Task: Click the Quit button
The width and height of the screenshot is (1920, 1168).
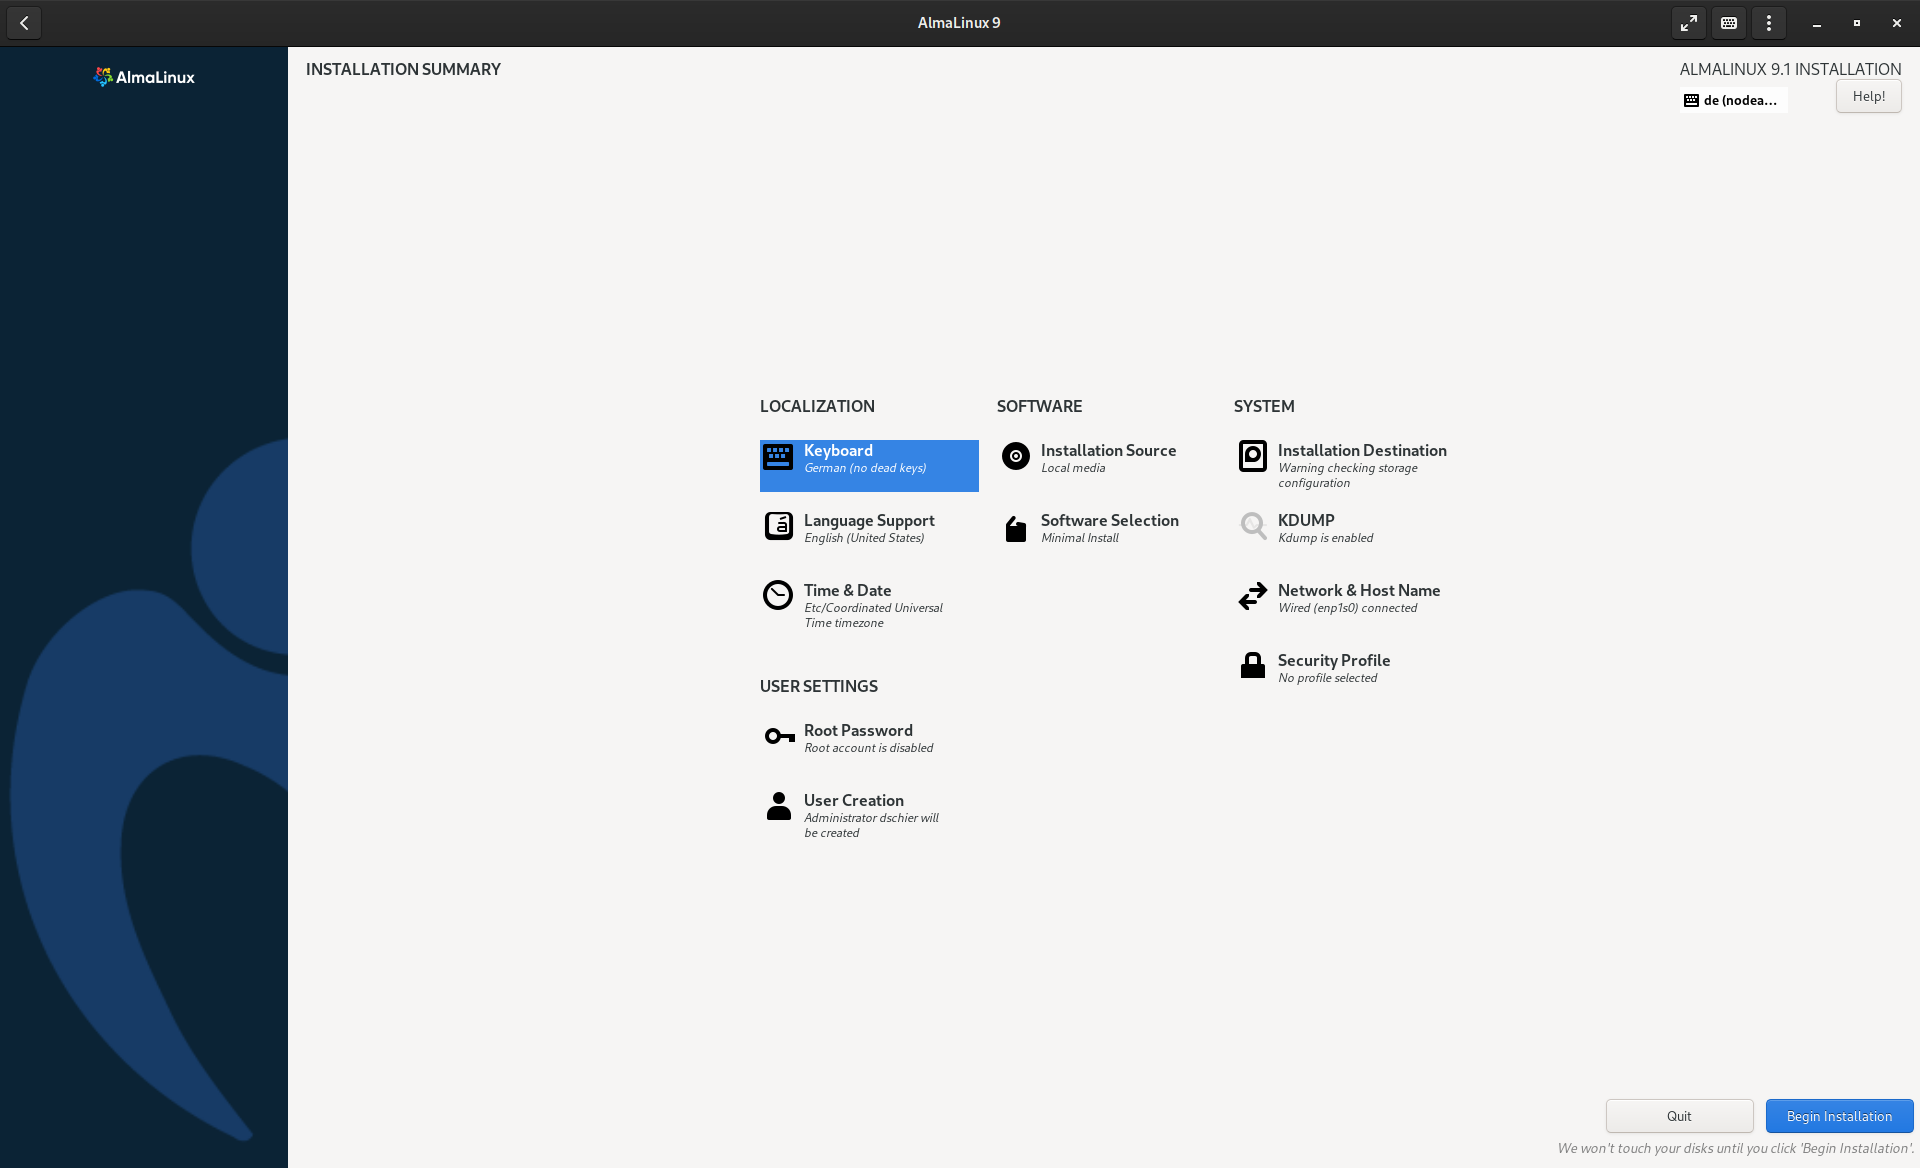Action: point(1679,1116)
